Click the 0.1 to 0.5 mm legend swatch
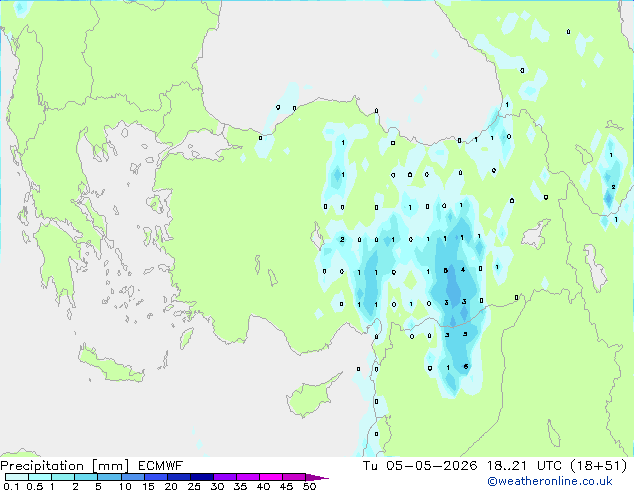The image size is (634, 490). pos(17,477)
